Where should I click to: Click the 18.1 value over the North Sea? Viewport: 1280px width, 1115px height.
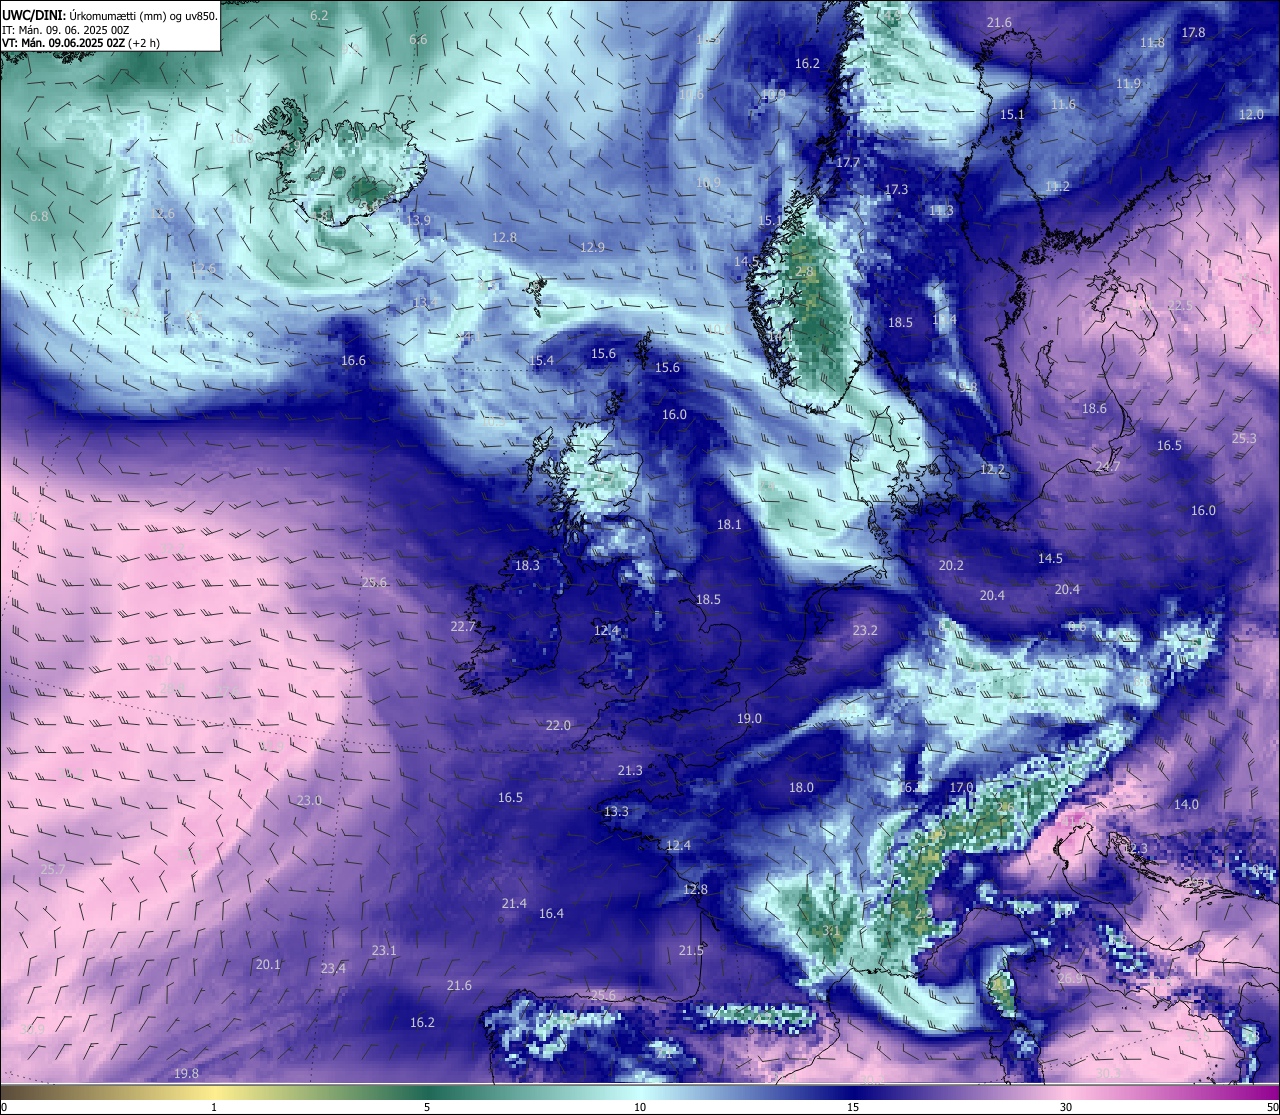pos(729,524)
